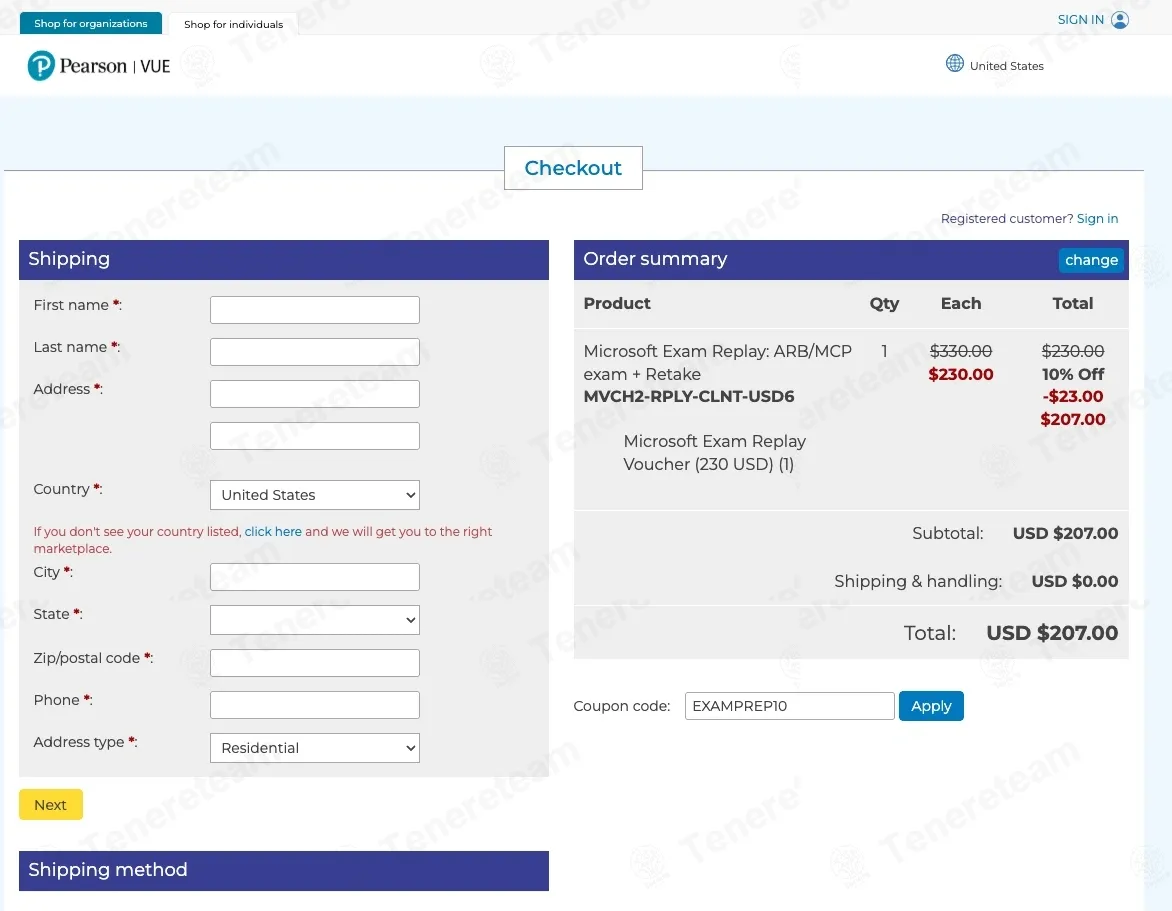Click the Shipping method section header
This screenshot has width=1172, height=911.
coord(284,871)
